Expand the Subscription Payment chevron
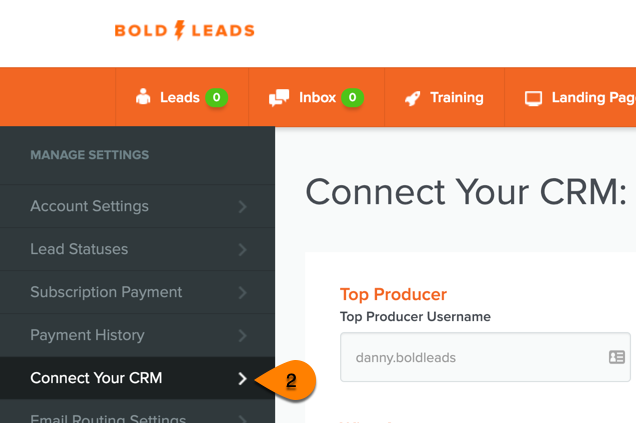 (x=242, y=292)
